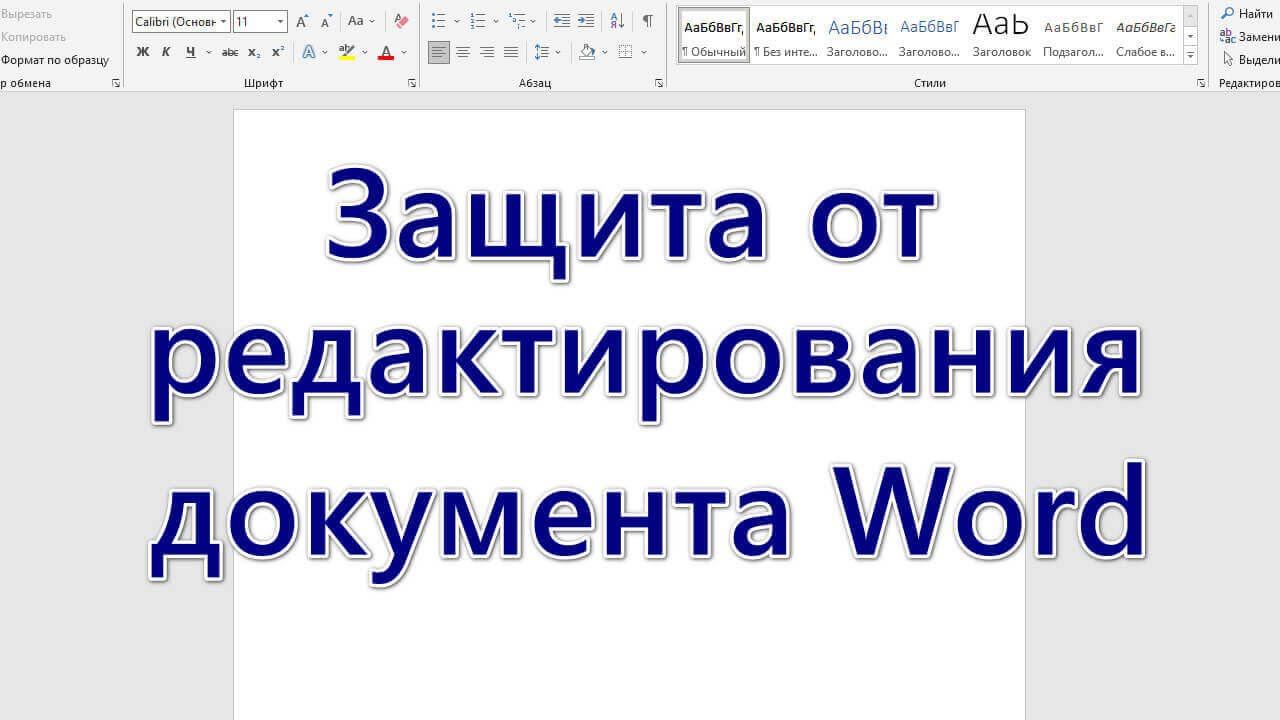Activate 'Формат по образцу' format painter
The width and height of the screenshot is (1280, 720).
coord(55,60)
